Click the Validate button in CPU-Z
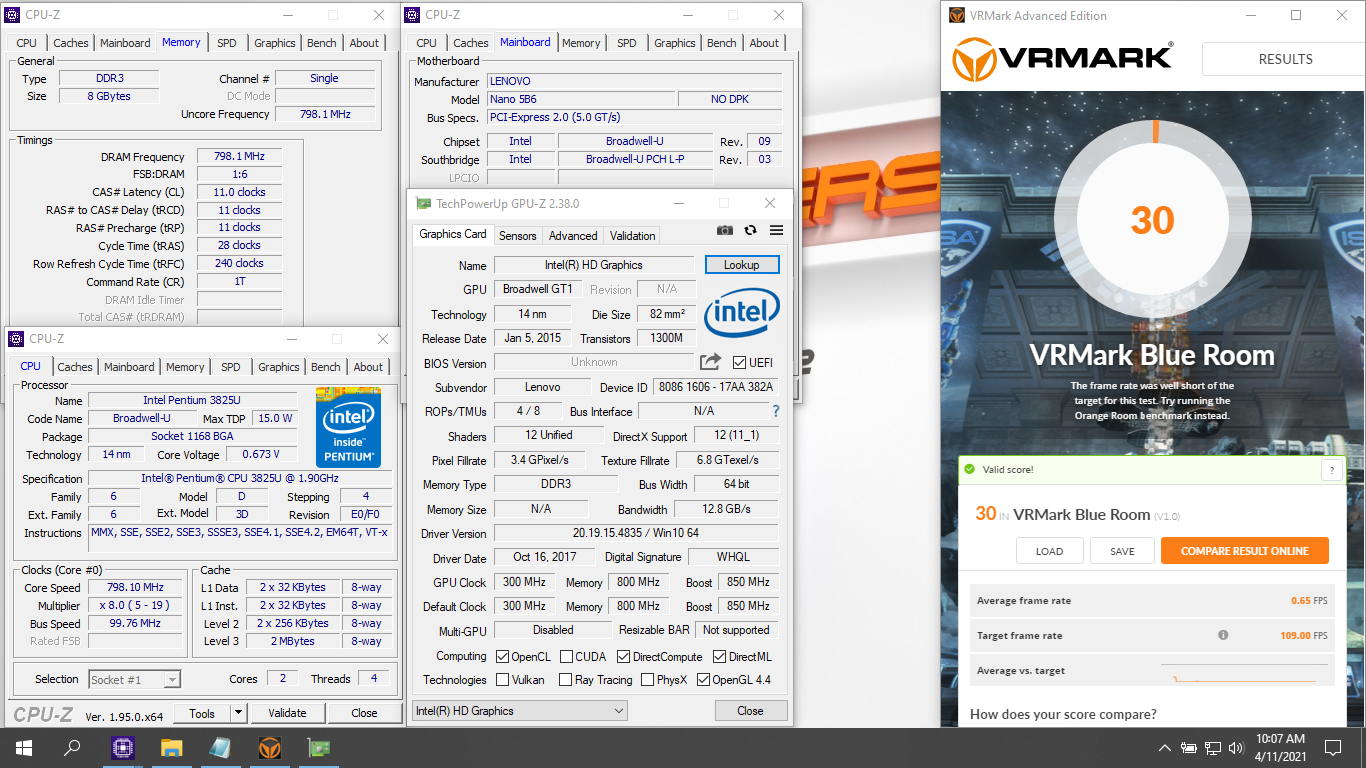 coord(287,713)
